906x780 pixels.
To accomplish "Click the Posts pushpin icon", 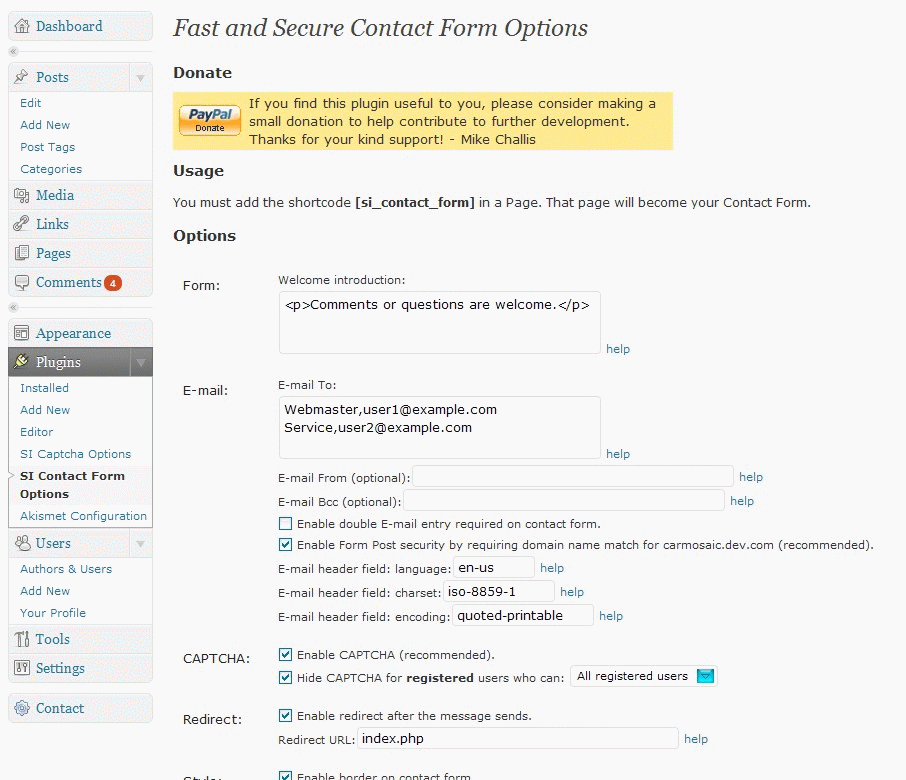I will pos(22,77).
